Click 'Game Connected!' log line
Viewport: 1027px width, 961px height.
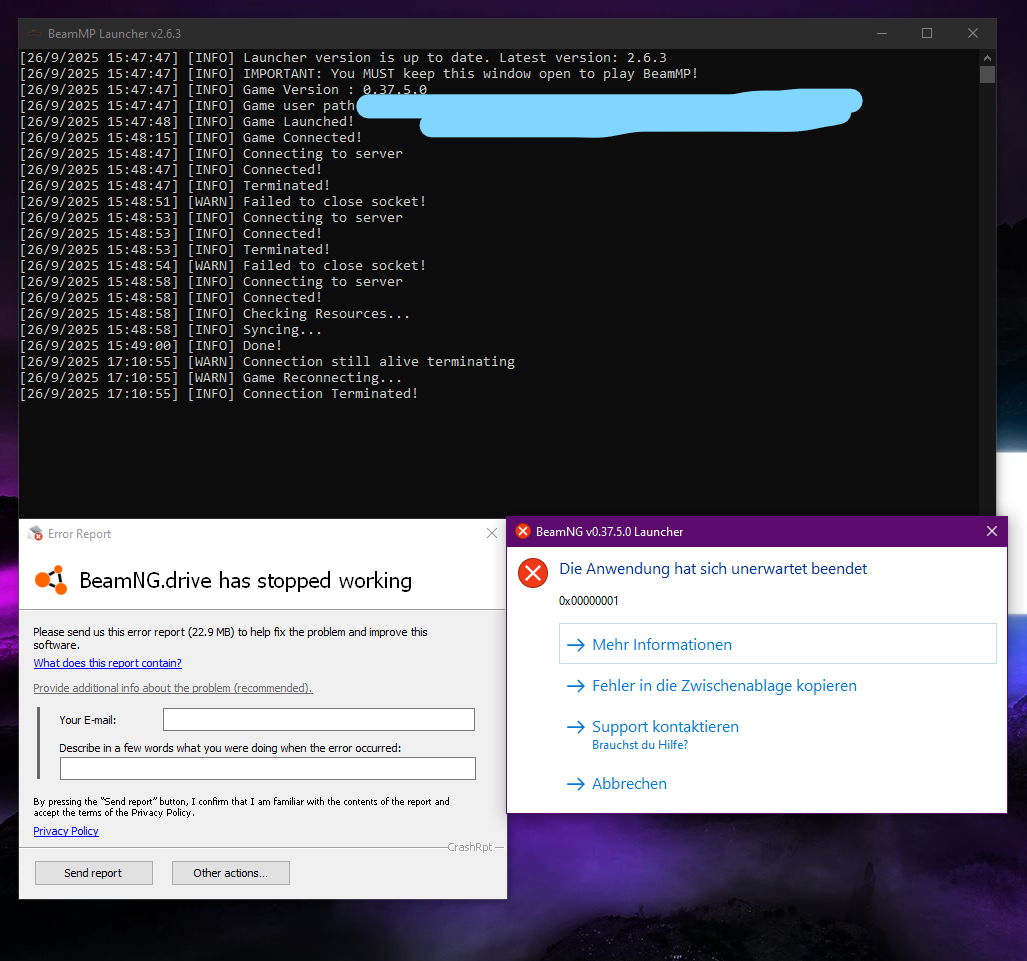pos(191,138)
